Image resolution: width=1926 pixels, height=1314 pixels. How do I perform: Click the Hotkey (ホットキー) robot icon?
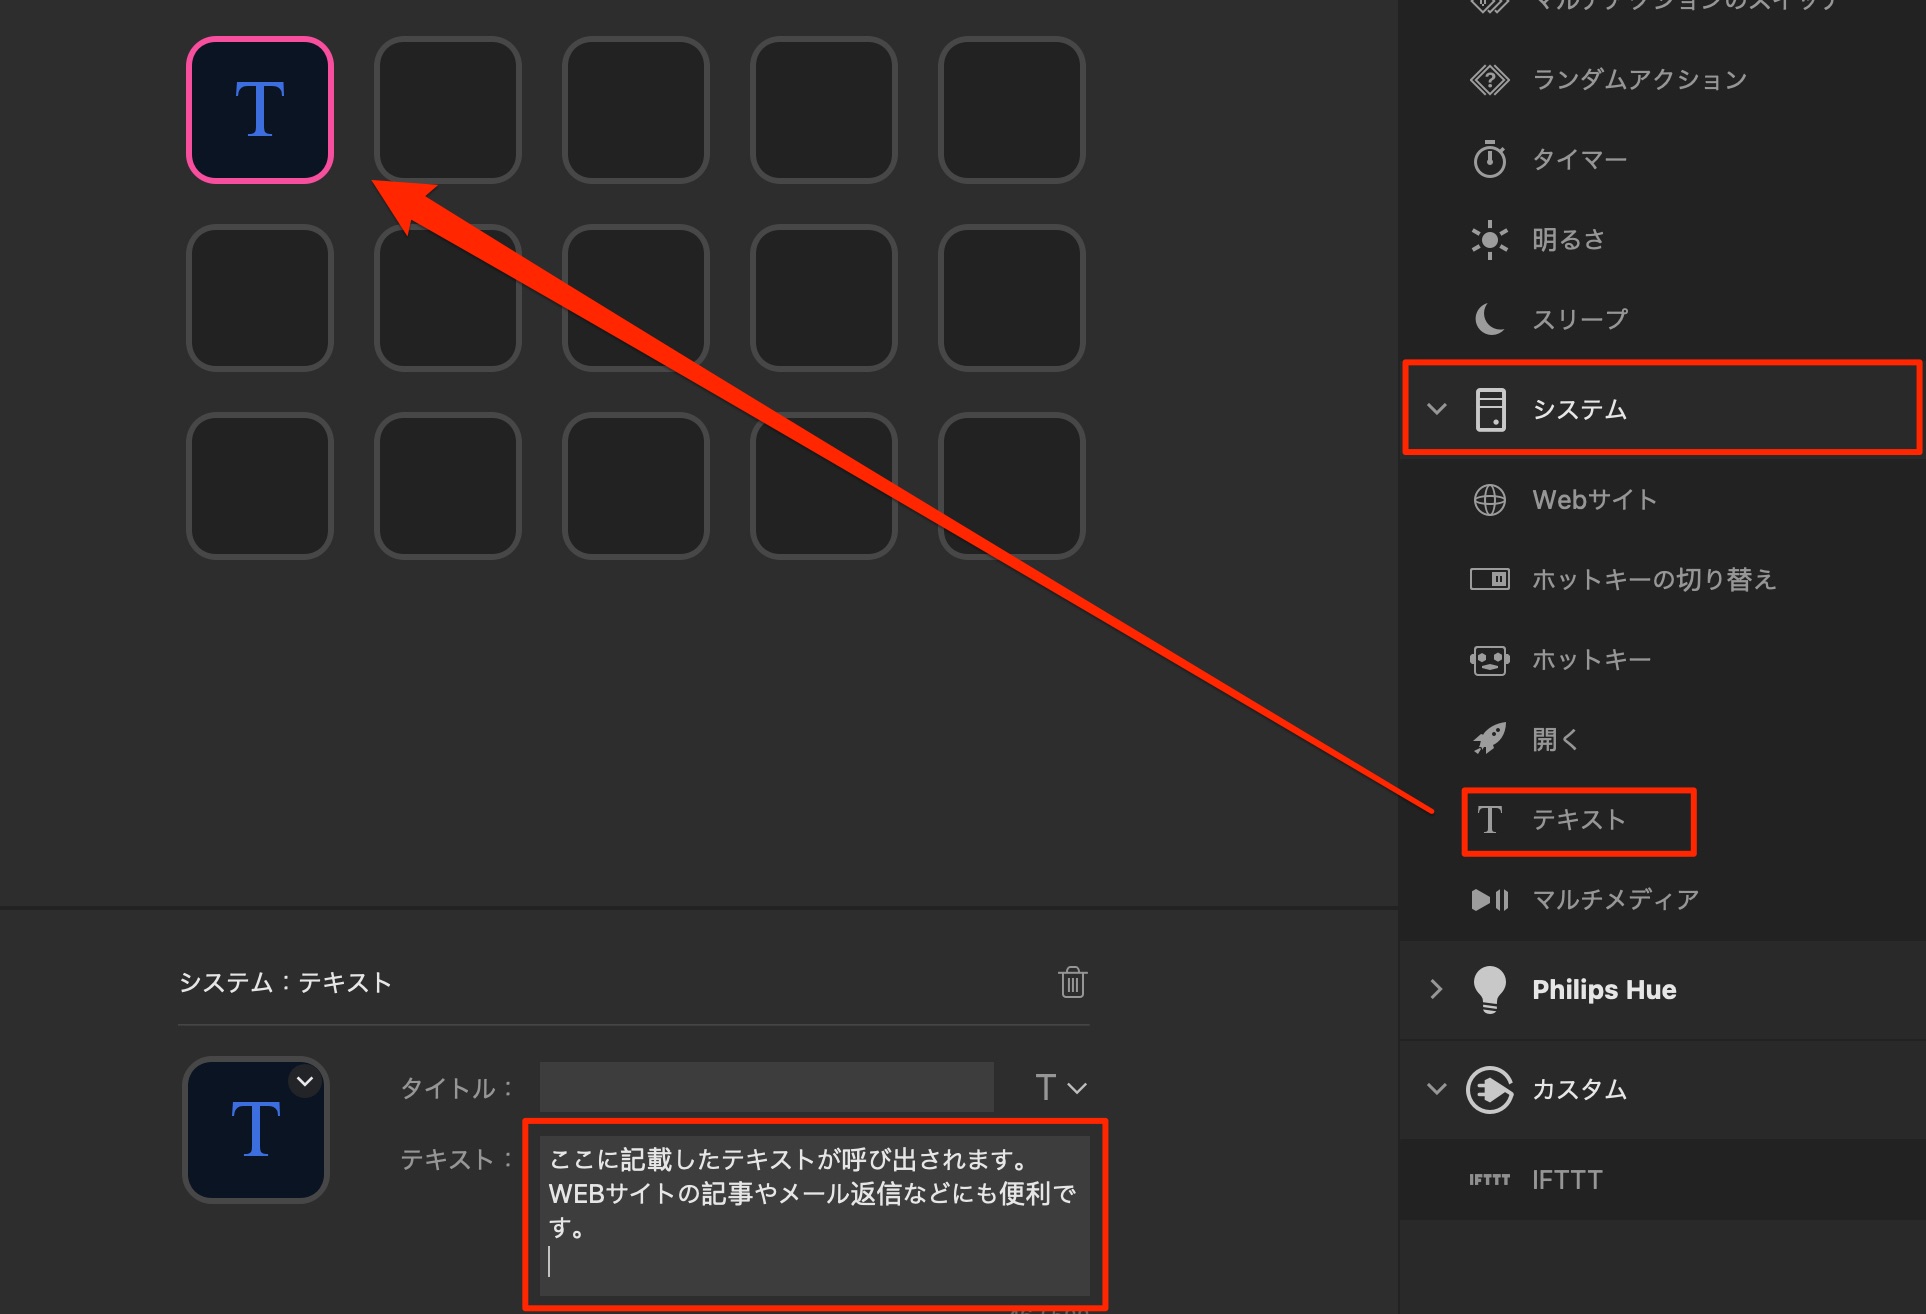point(1489,659)
